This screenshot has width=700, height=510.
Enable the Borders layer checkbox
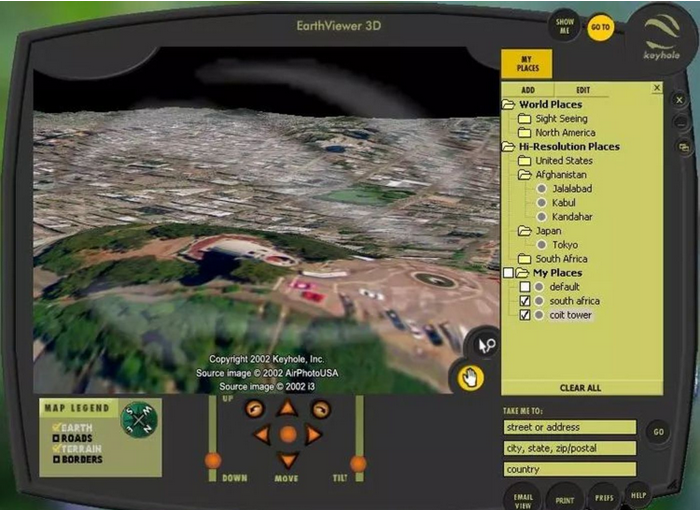pos(56,460)
